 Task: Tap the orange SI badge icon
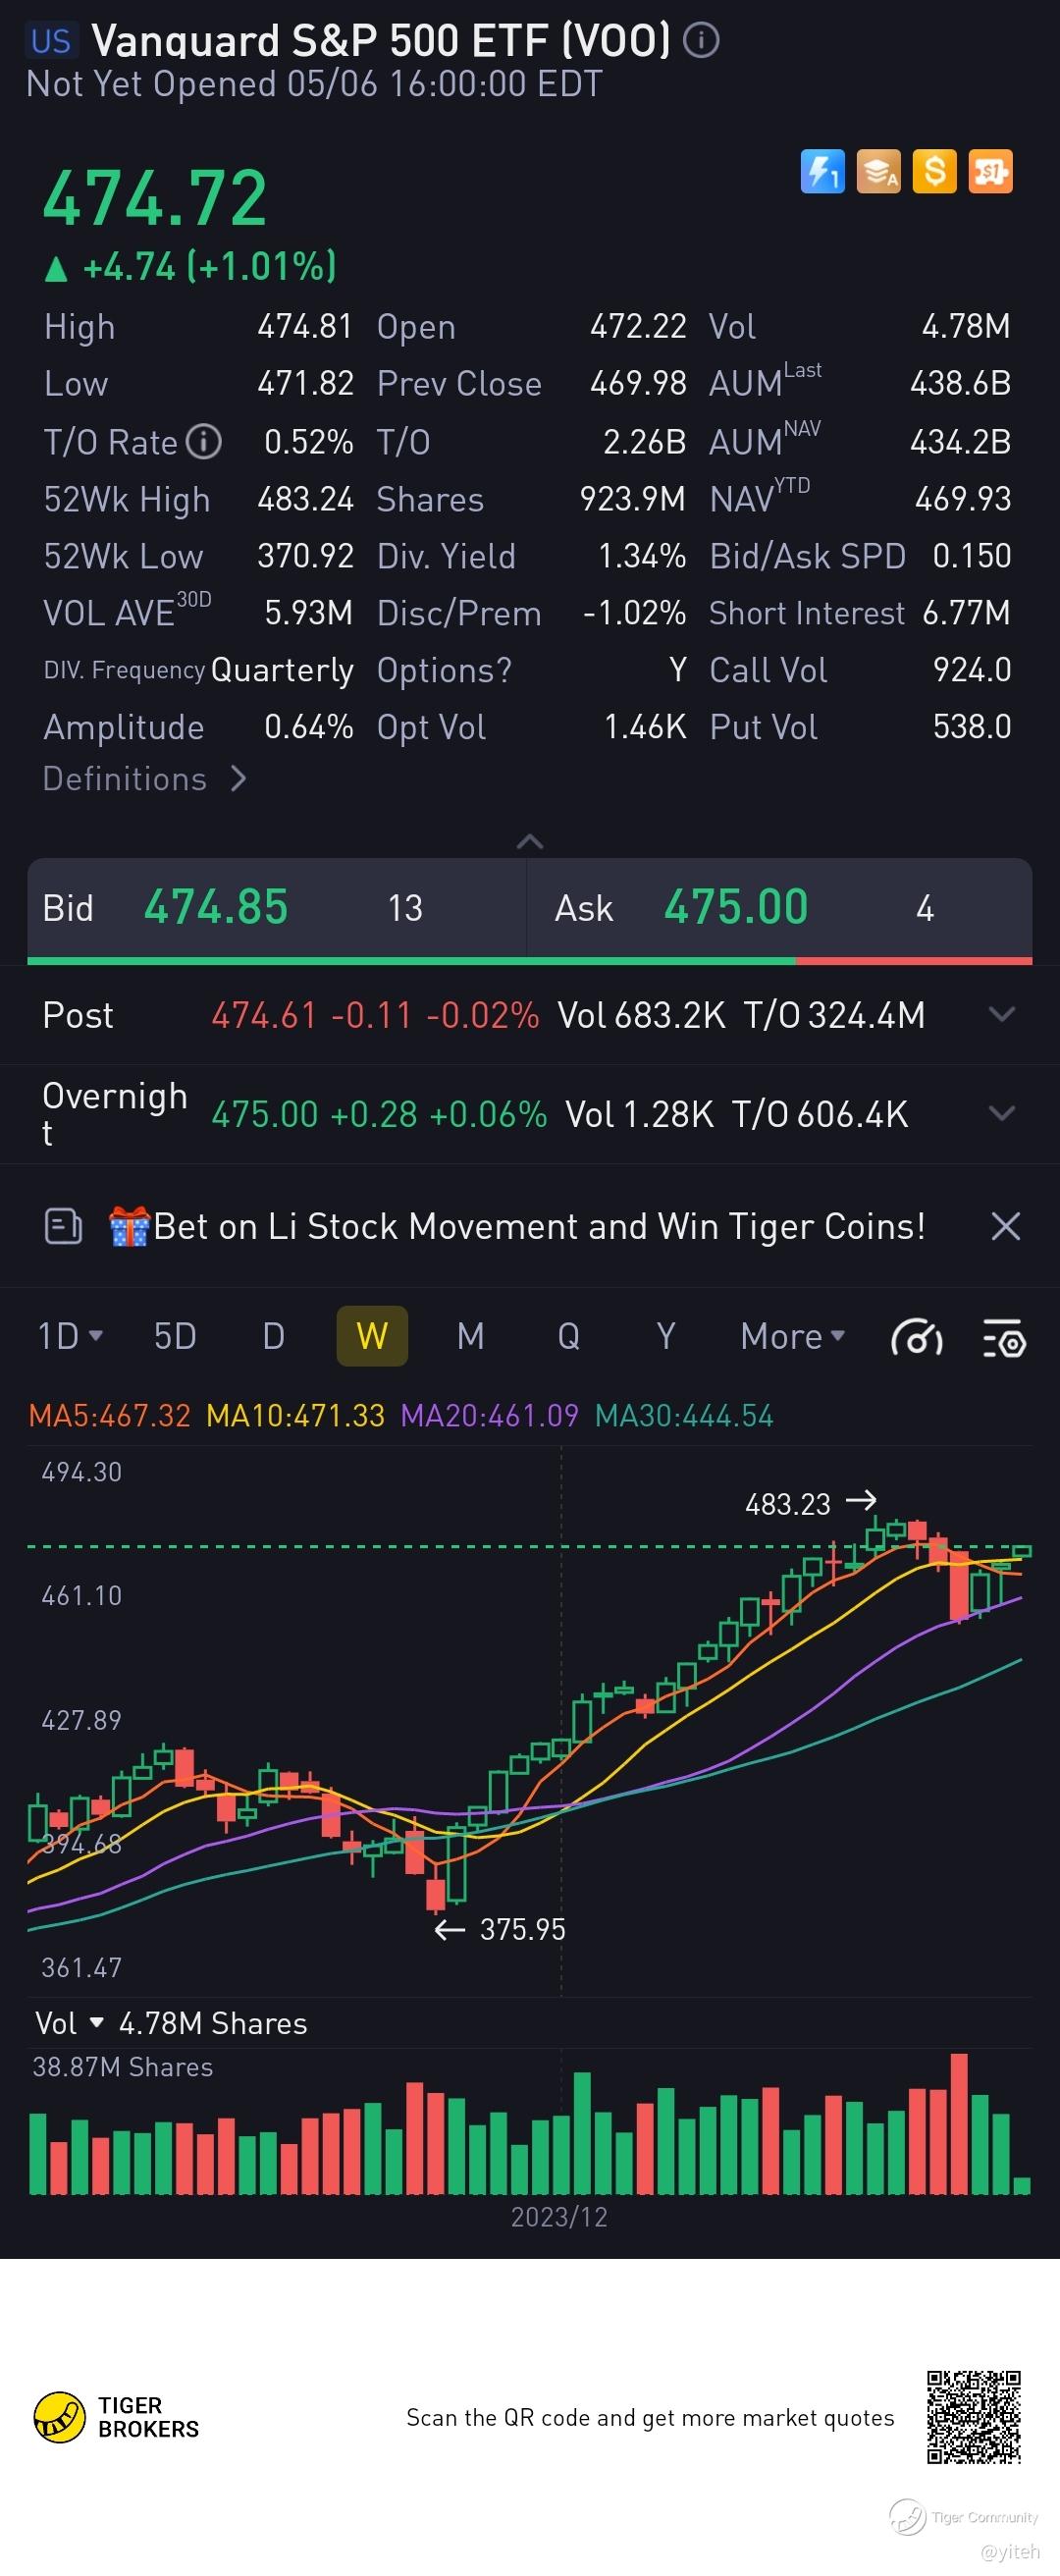[x=991, y=172]
